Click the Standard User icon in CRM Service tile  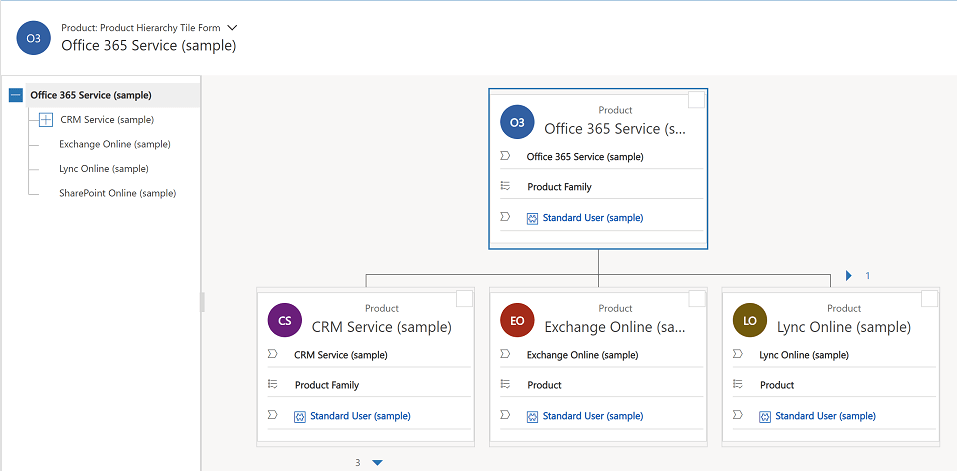tap(300, 416)
